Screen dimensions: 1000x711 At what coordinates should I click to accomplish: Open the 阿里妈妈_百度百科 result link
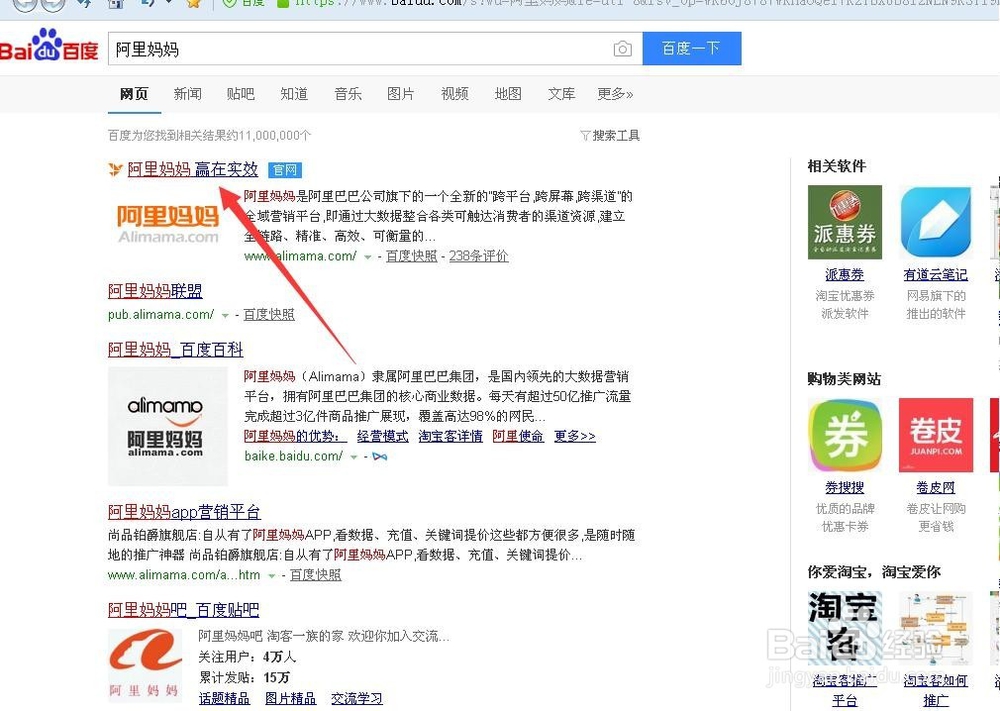(175, 349)
